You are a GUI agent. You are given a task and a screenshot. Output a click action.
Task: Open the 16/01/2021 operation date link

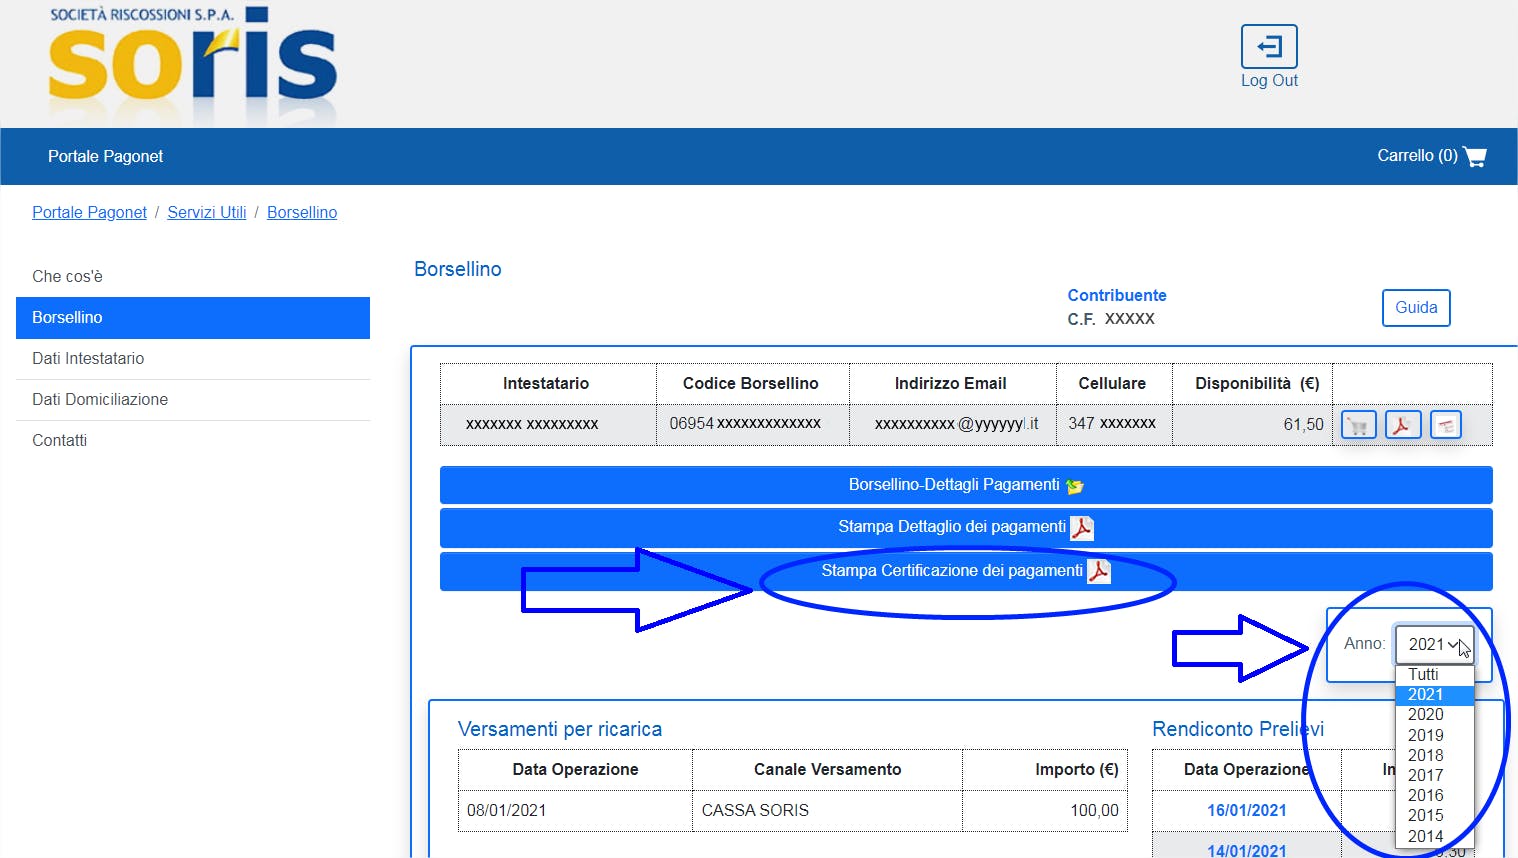(1246, 810)
